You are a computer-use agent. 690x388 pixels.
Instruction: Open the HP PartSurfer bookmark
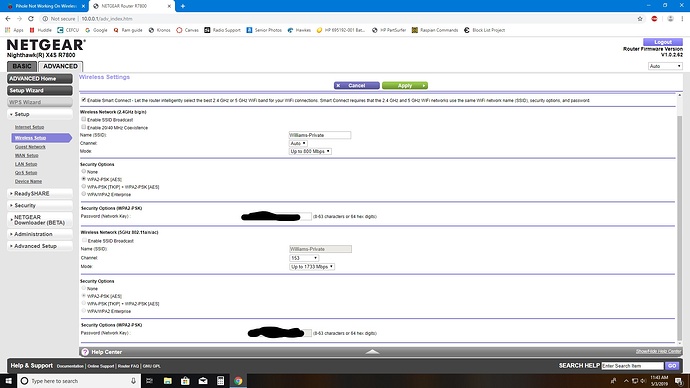coord(389,30)
